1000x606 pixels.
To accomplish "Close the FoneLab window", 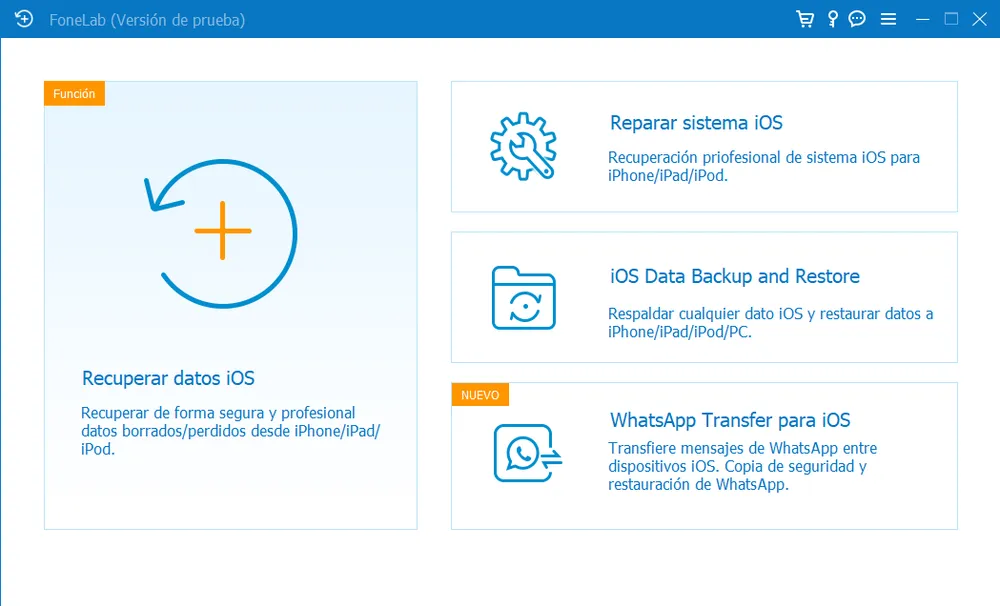I will point(980,19).
